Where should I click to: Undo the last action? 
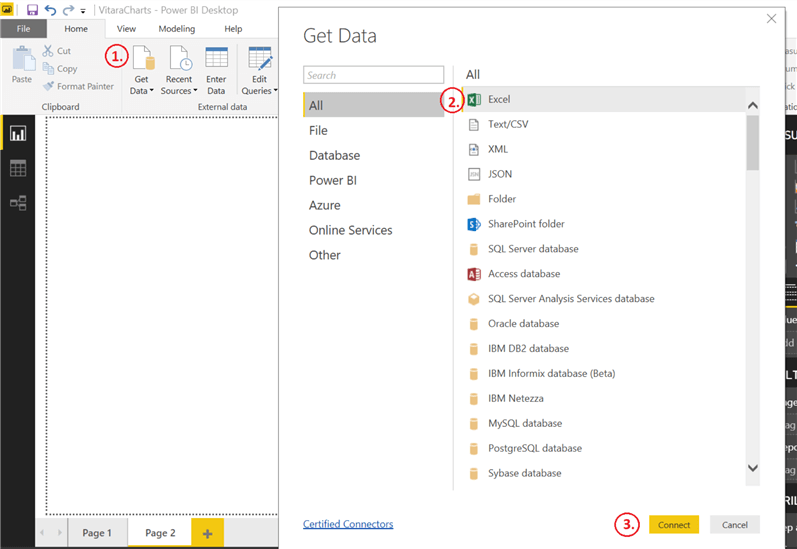50,10
